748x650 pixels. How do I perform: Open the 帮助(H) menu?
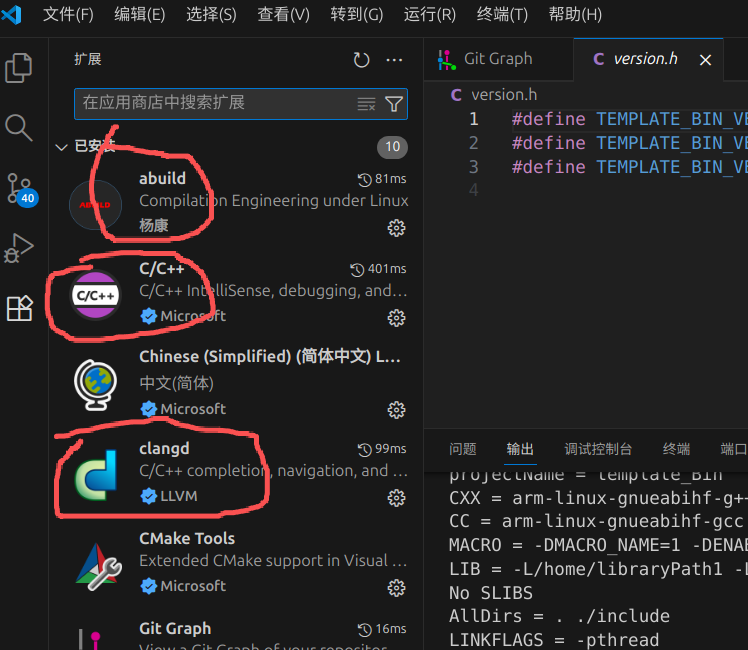(x=575, y=14)
